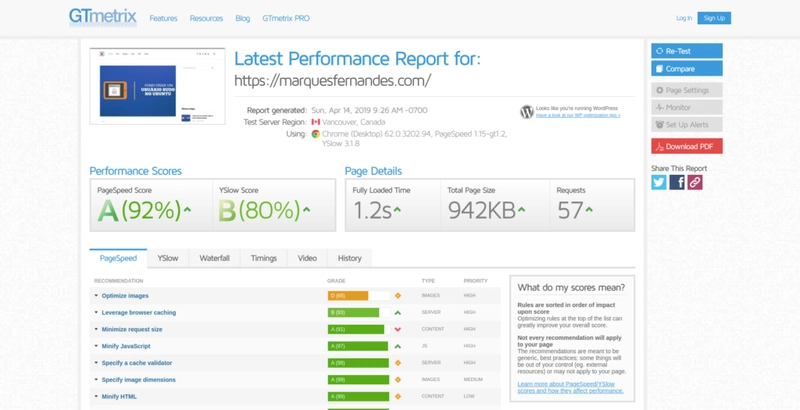This screenshot has width=800, height=410.
Task: Click the Log In link
Action: [x=684, y=18]
